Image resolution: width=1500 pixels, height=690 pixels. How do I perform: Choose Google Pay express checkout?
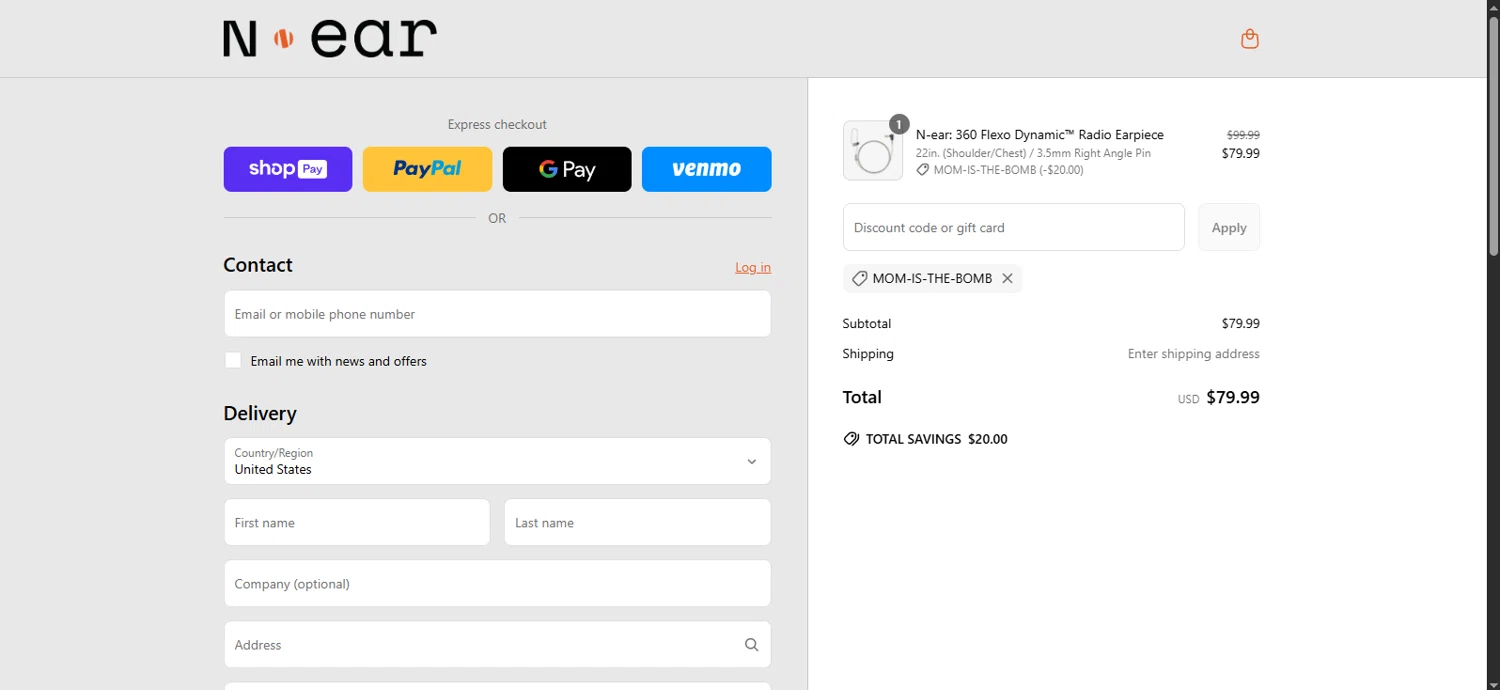pyautogui.click(x=567, y=169)
